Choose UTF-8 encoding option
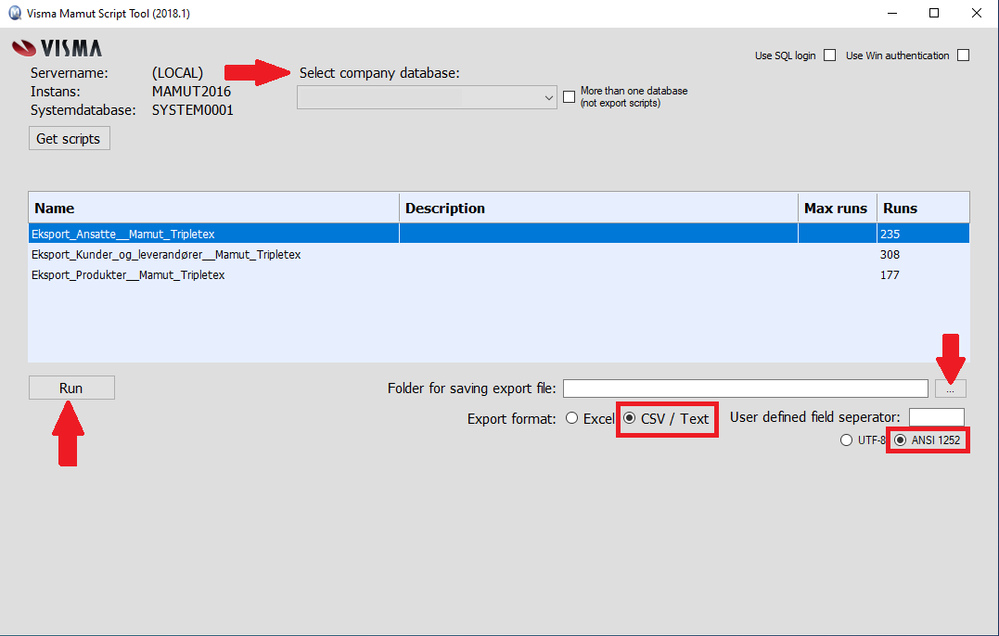The width and height of the screenshot is (999, 636). click(x=846, y=440)
